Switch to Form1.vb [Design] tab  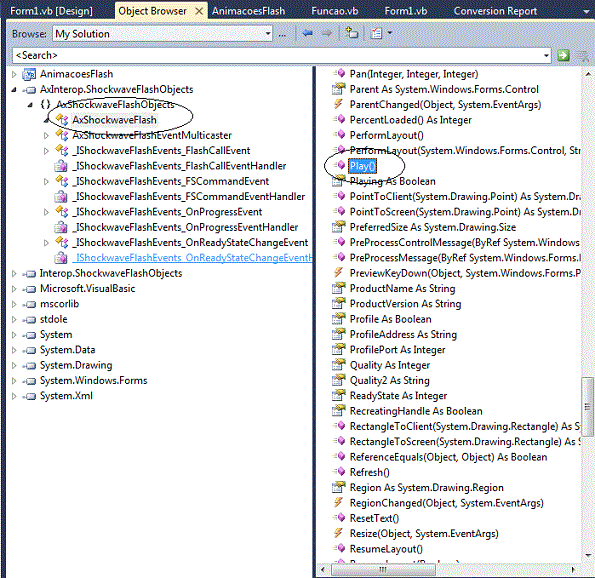[51, 11]
